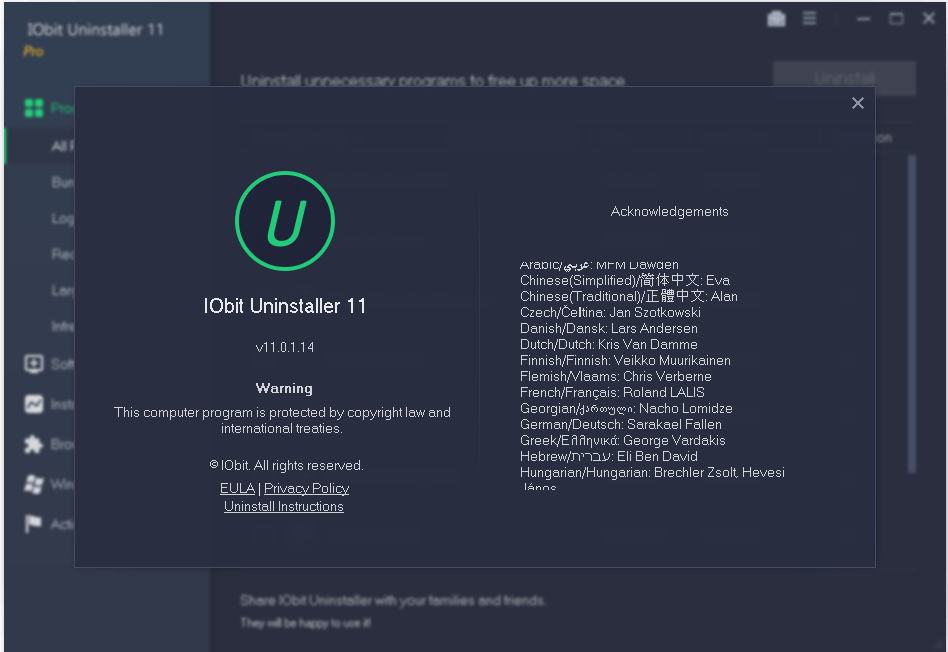Click the Czech Jan Szotkowski credit line
The image size is (948, 652).
coord(610,312)
